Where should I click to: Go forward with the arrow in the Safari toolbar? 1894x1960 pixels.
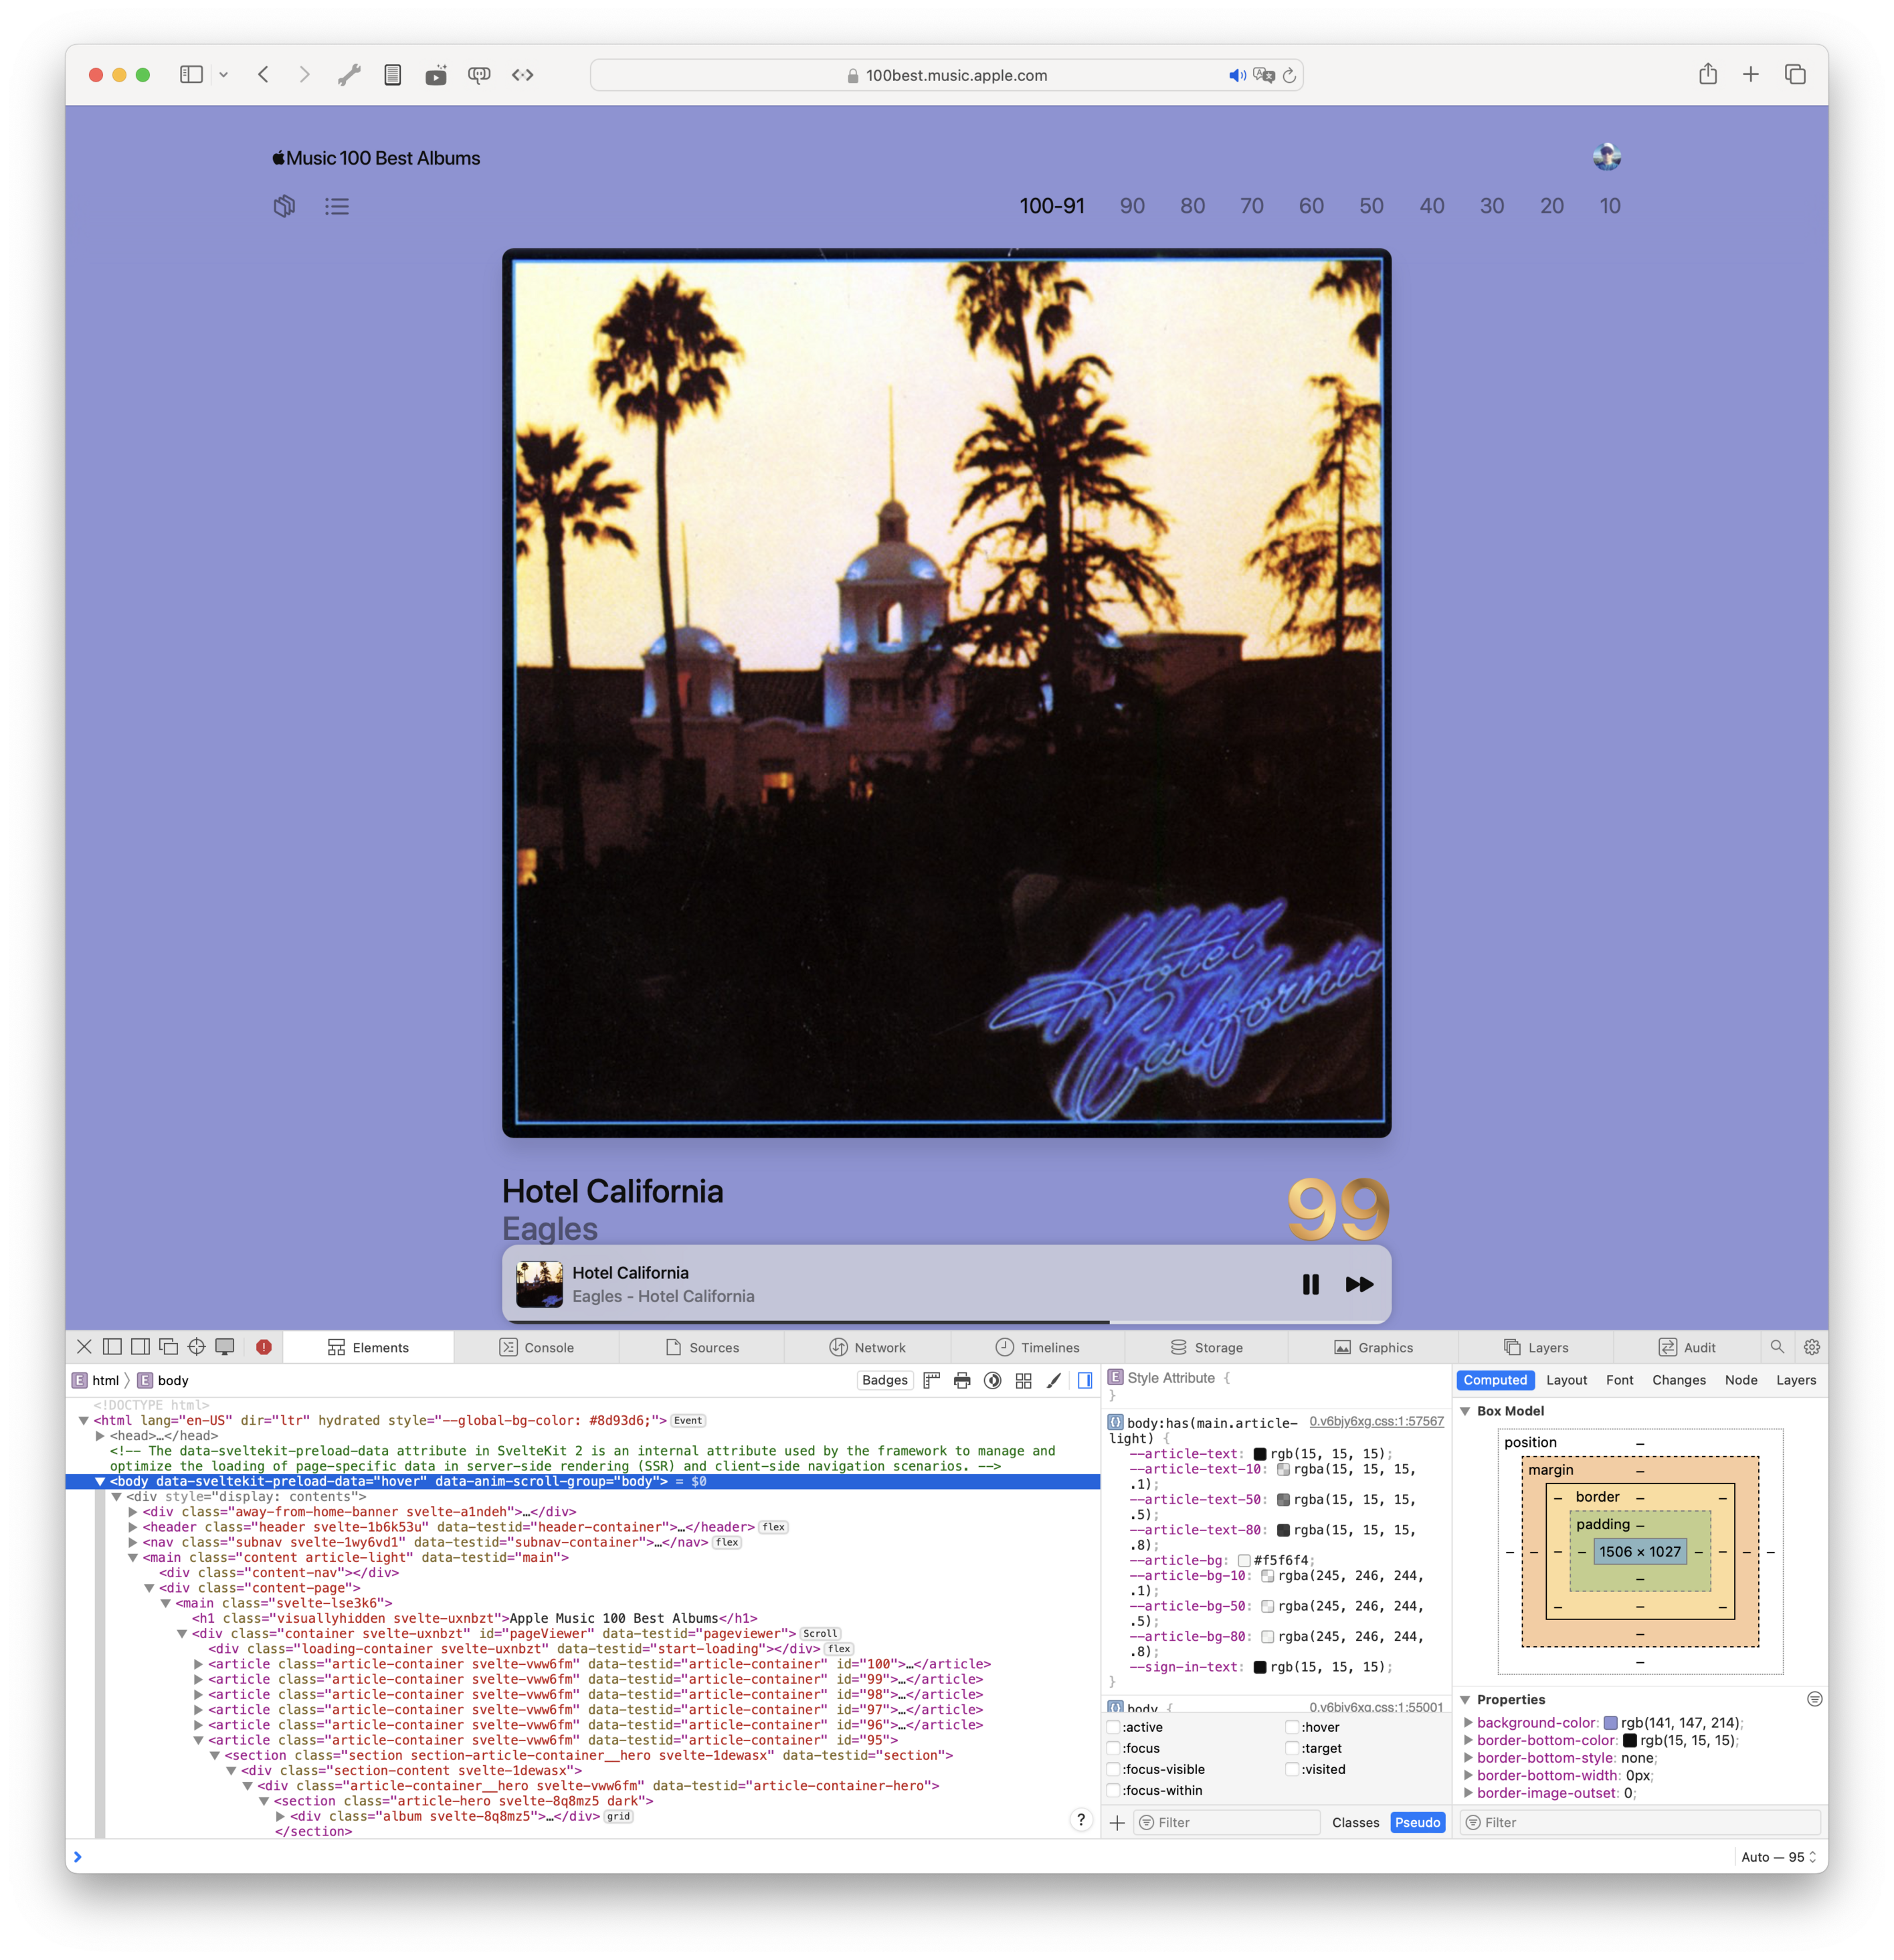(304, 74)
